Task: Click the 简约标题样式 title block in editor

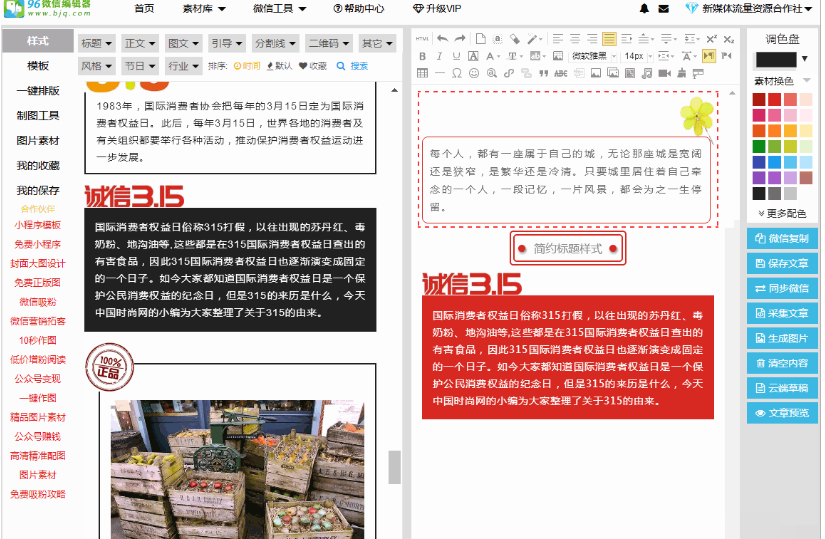Action: [x=568, y=248]
